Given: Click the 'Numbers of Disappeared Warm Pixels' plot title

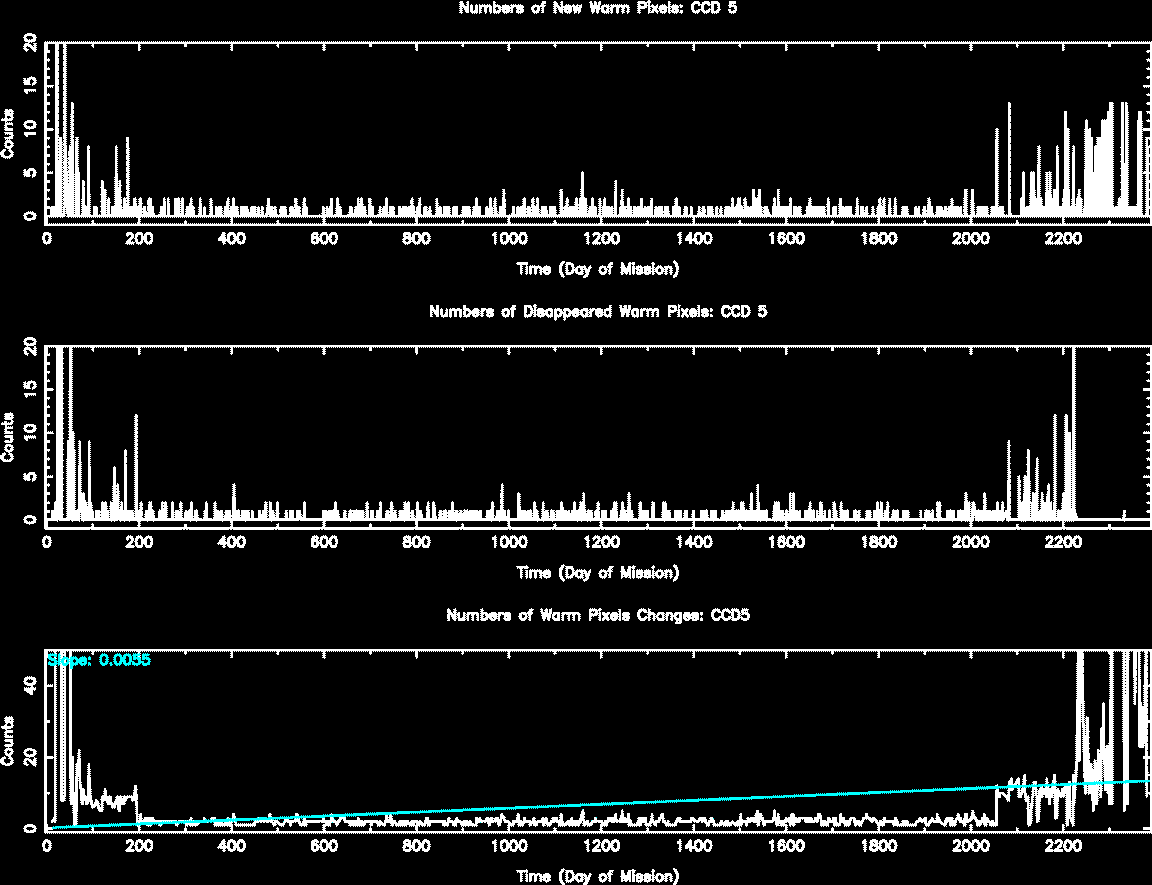Looking at the screenshot, I should pos(598,312).
